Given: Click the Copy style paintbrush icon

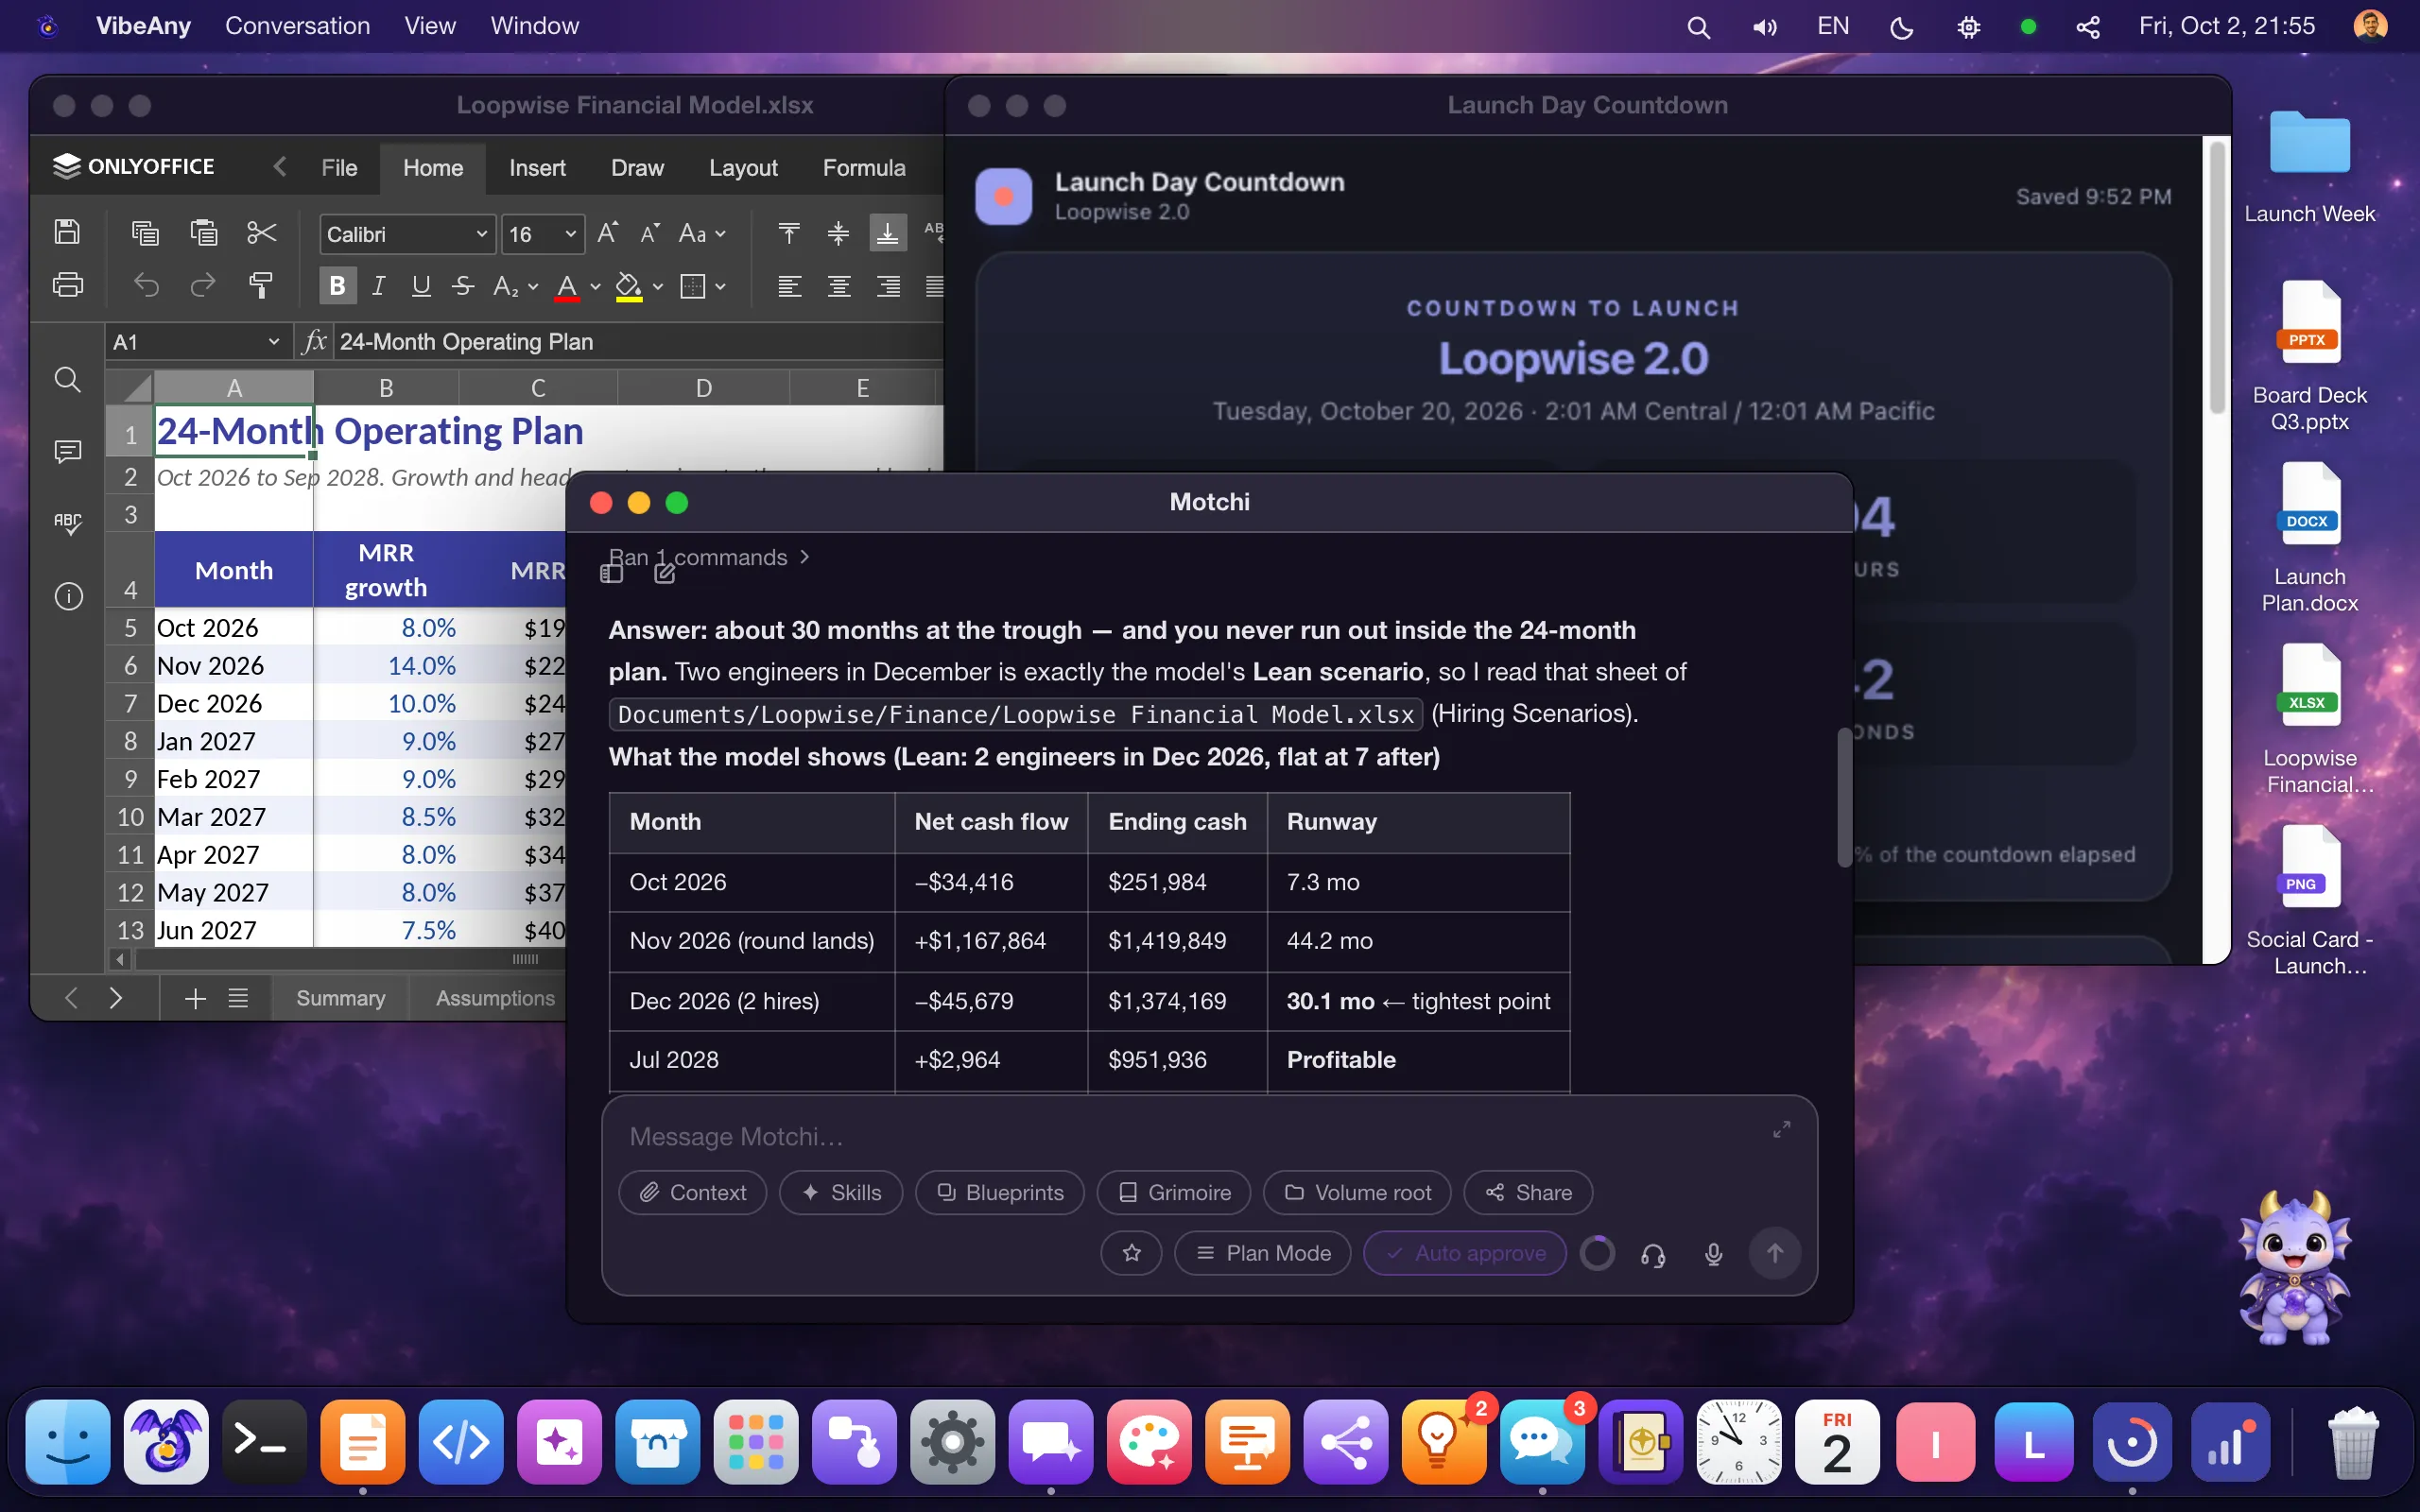Looking at the screenshot, I should [x=261, y=286].
